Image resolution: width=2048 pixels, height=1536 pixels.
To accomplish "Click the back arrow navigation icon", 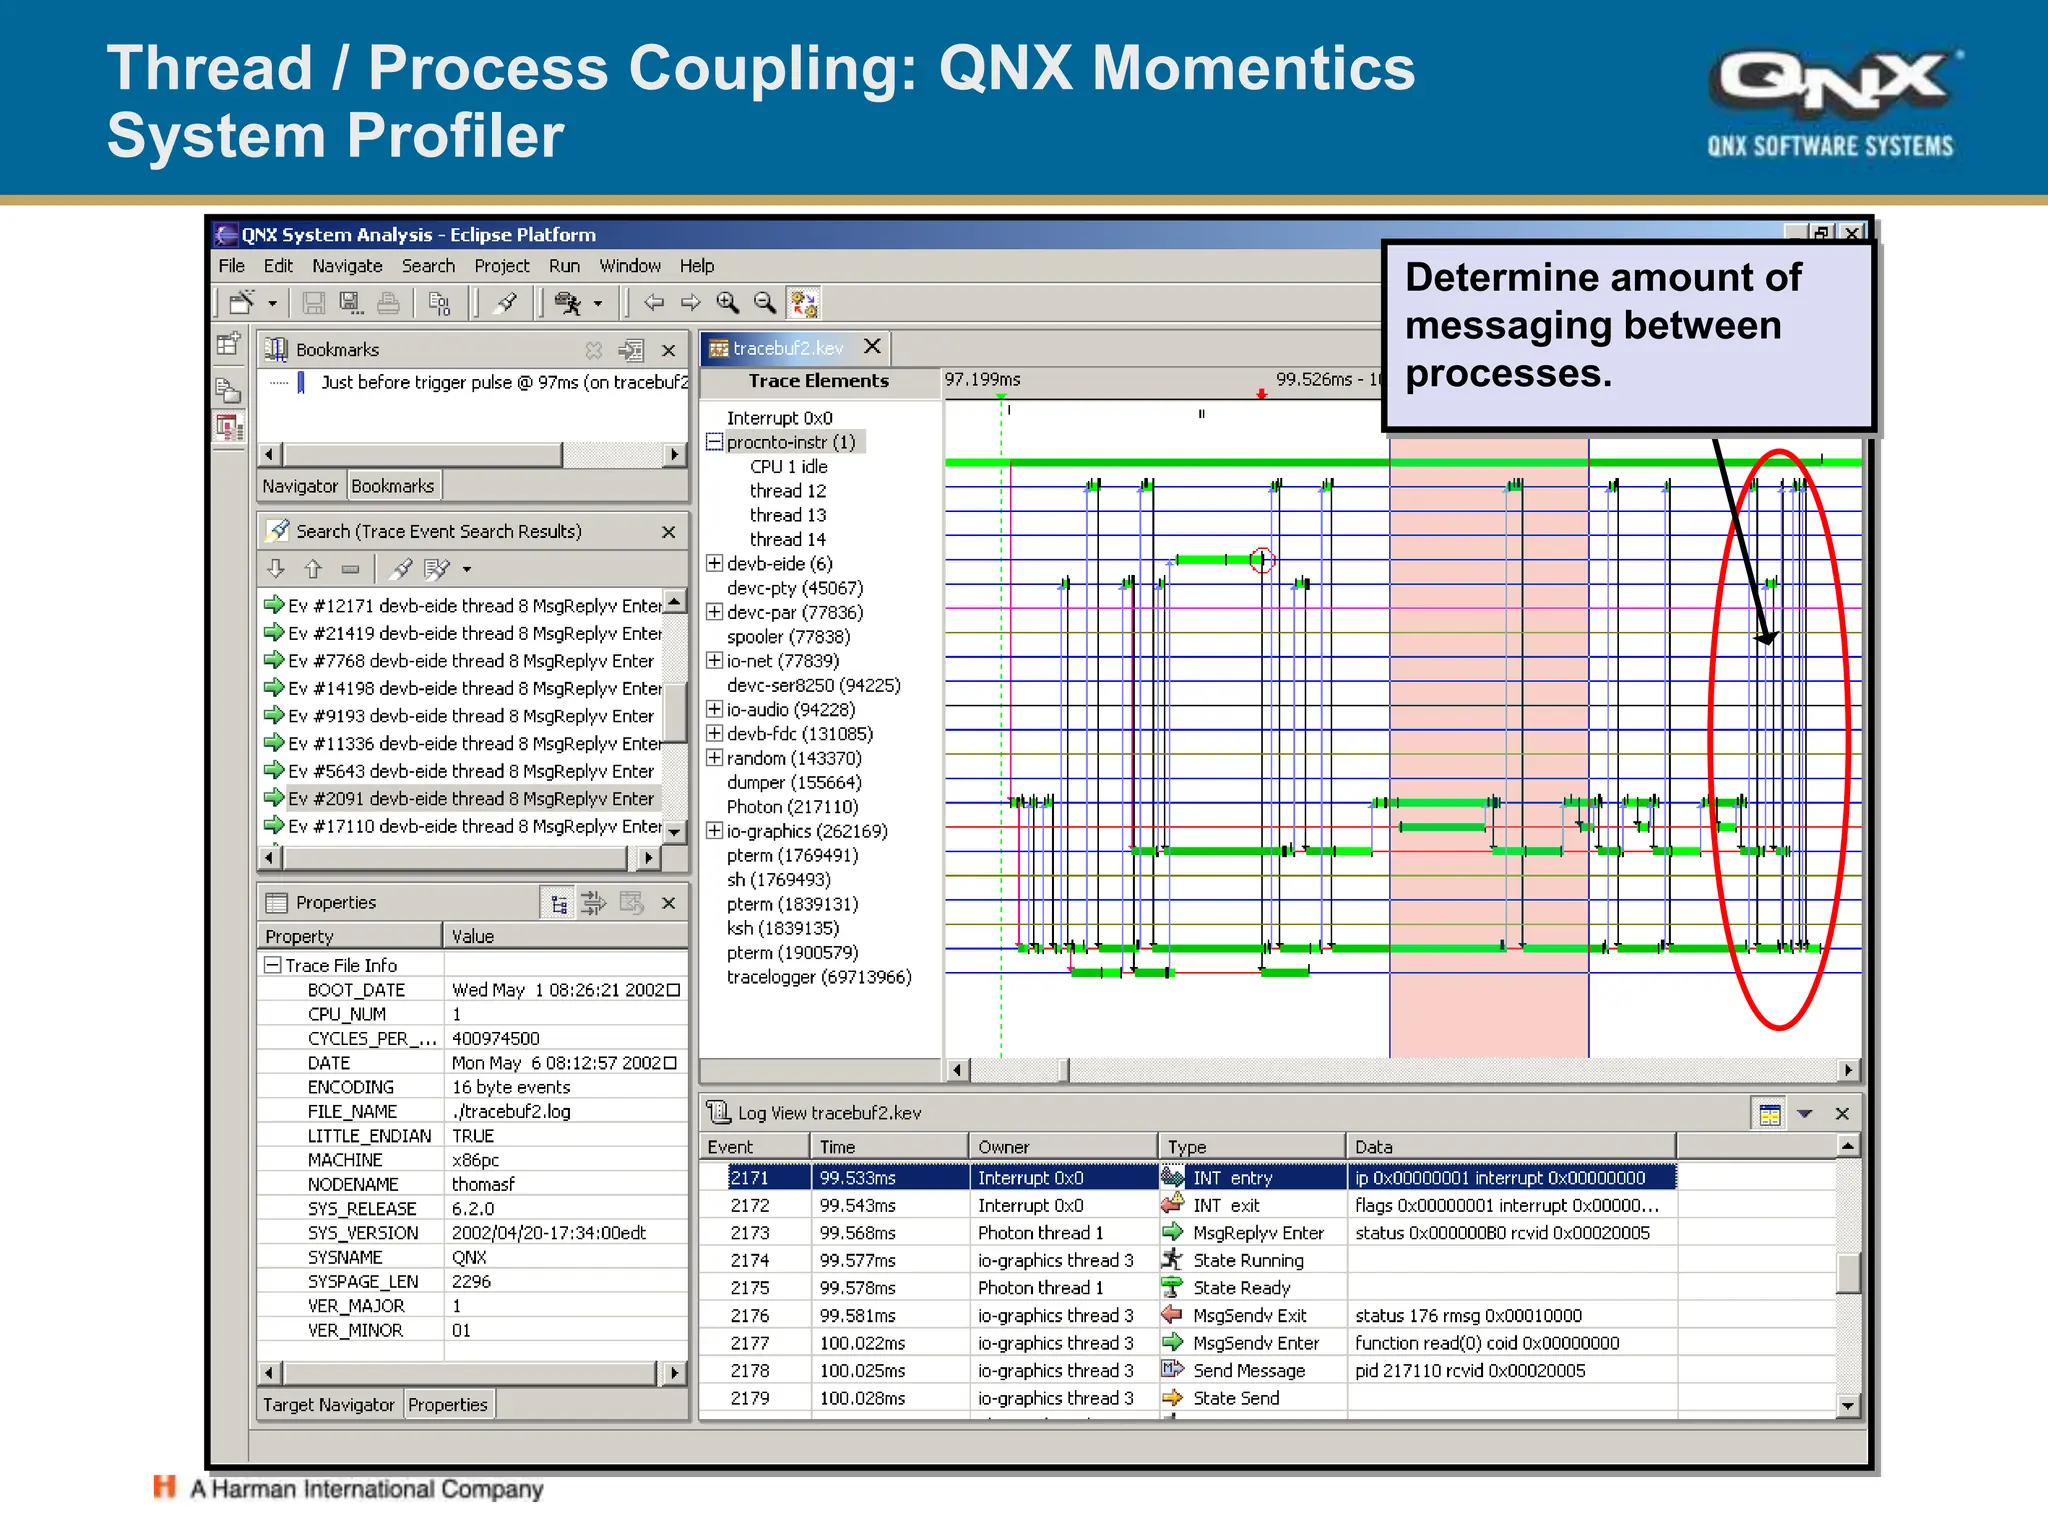I will 654,302.
